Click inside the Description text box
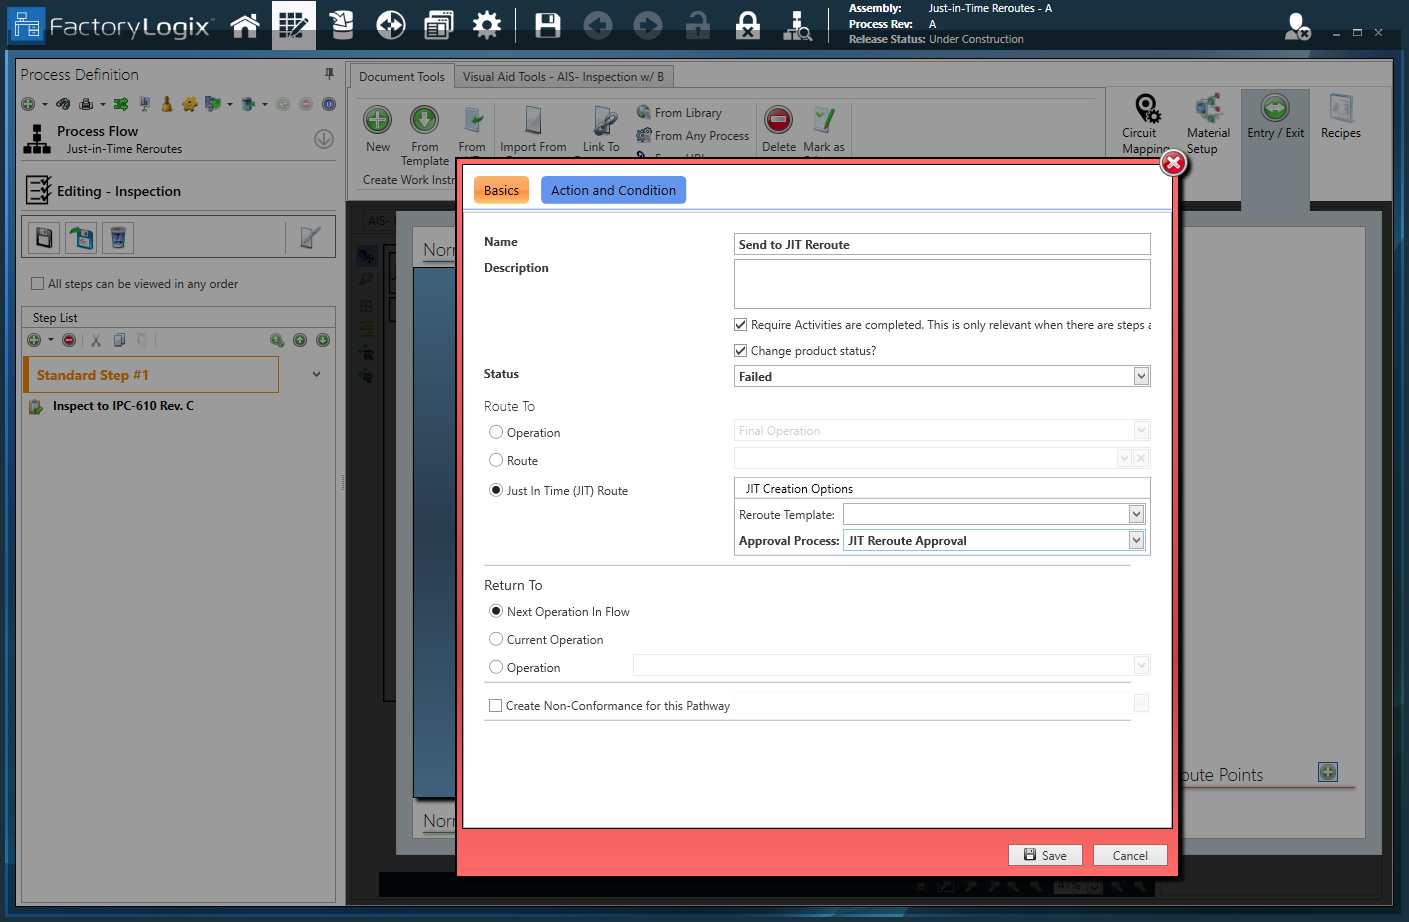The width and height of the screenshot is (1409, 922). (x=941, y=284)
